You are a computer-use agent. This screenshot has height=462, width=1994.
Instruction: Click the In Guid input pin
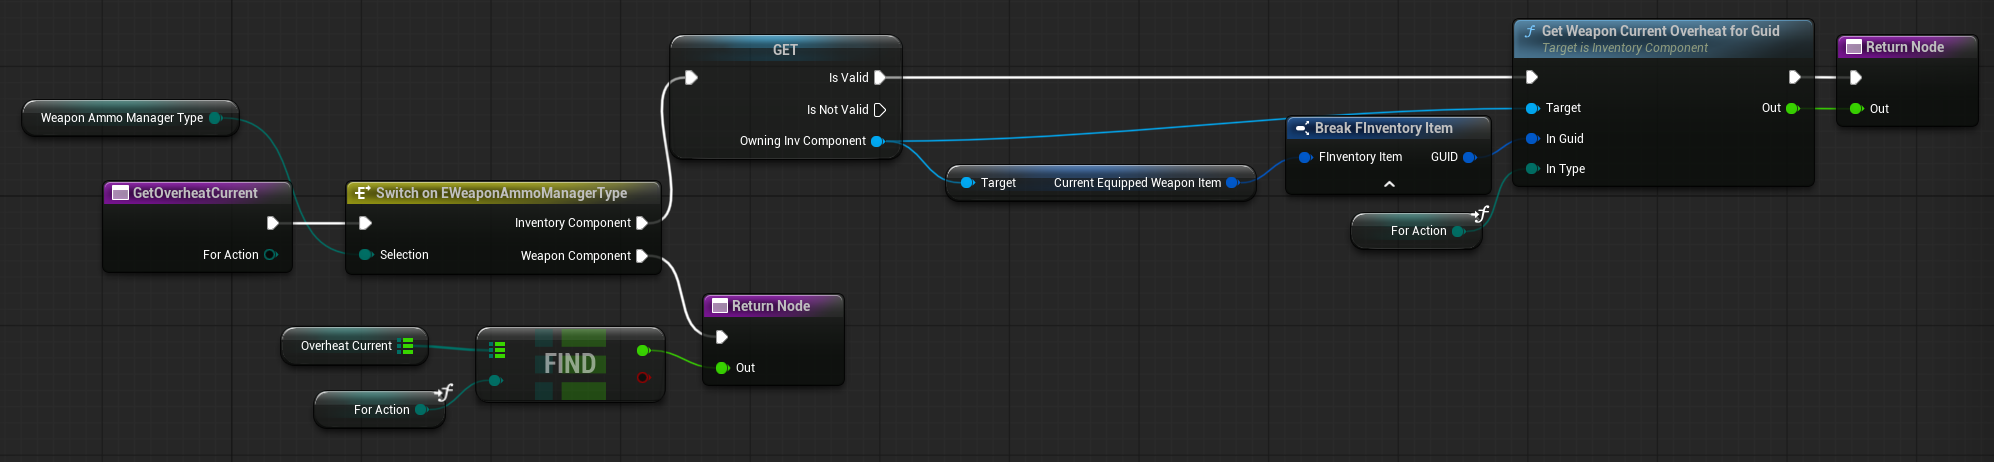tap(1532, 139)
